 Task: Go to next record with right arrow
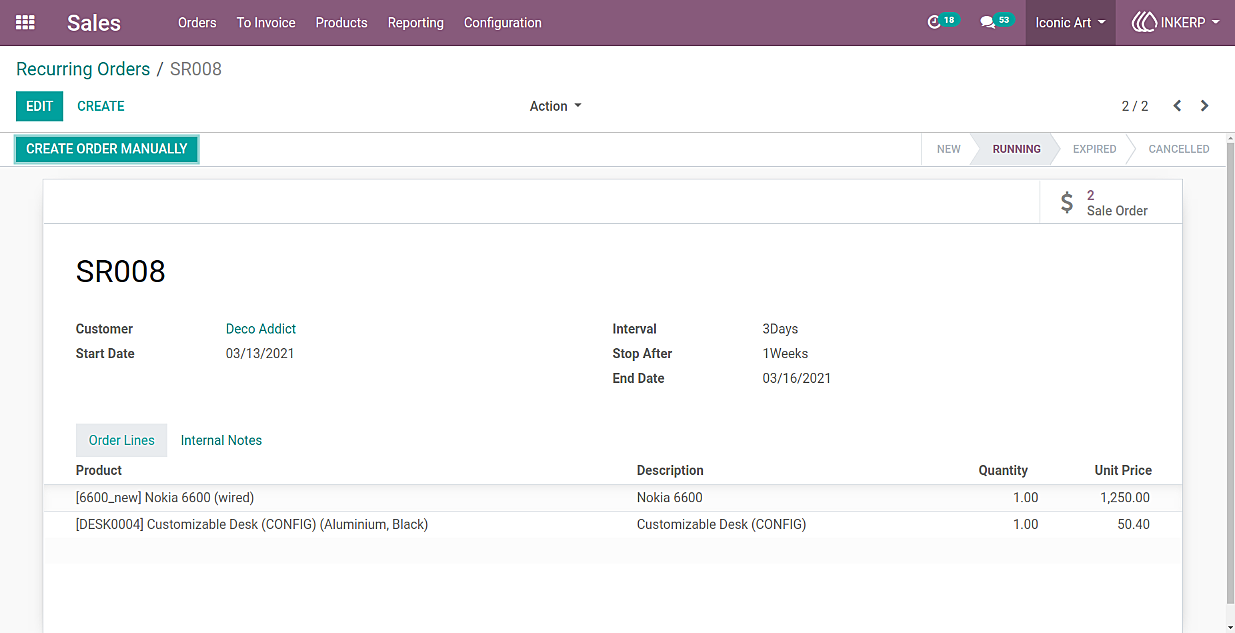click(x=1205, y=106)
